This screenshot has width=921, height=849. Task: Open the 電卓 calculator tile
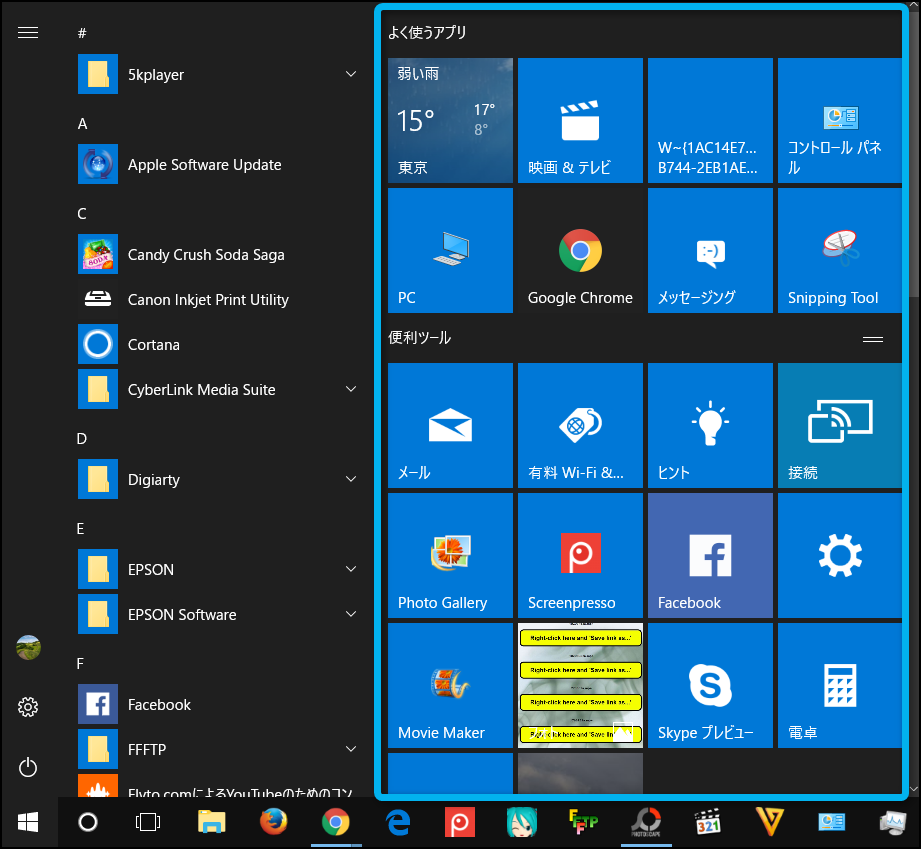(840, 685)
